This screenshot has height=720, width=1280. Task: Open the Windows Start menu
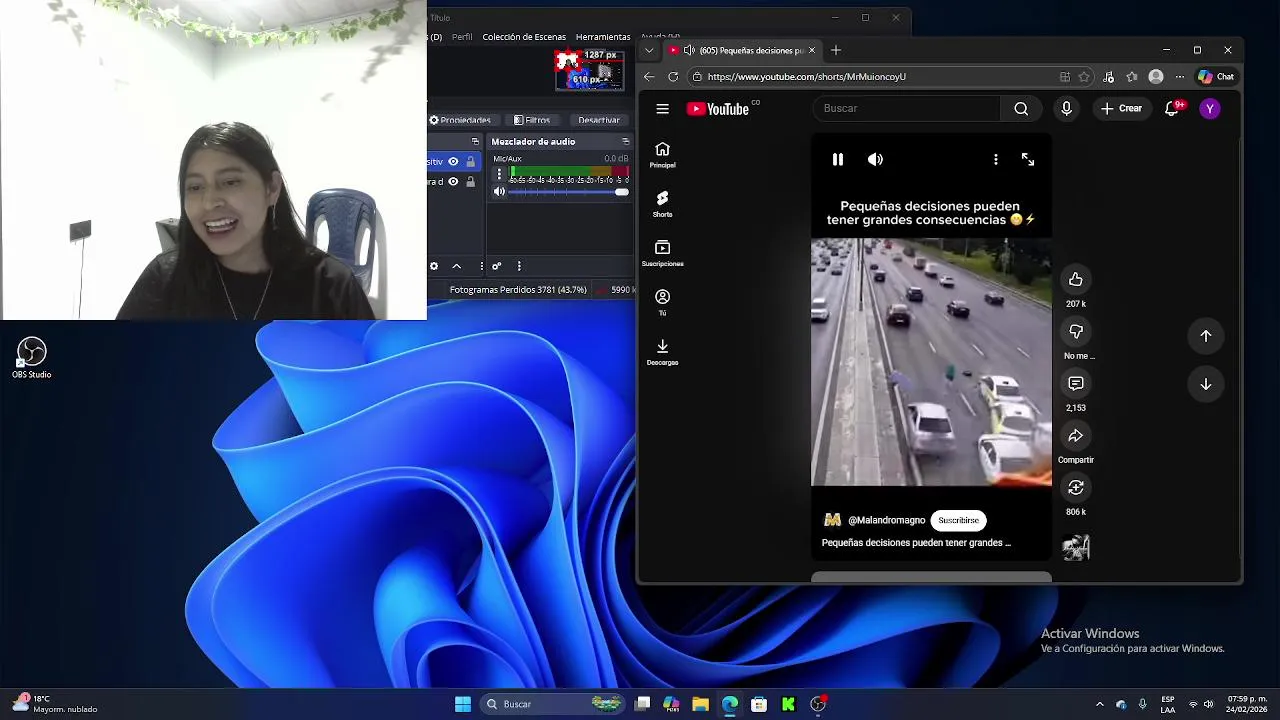coord(463,704)
